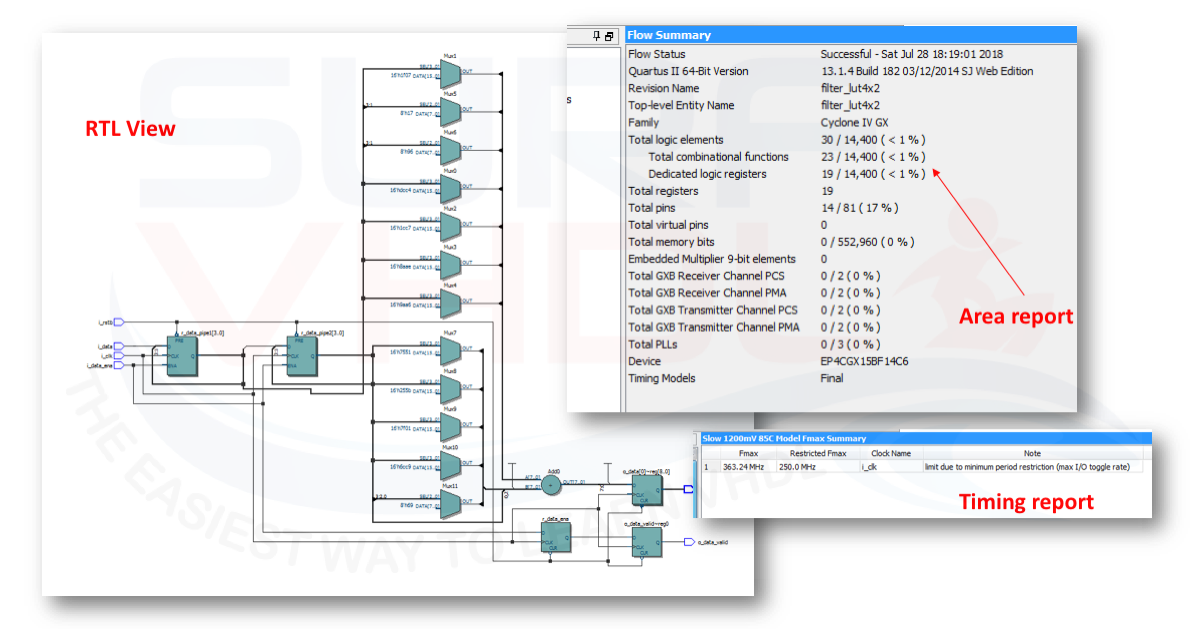The height and width of the screenshot is (629, 1200).
Task: Select the Add0 adder symbol
Action: [550, 484]
